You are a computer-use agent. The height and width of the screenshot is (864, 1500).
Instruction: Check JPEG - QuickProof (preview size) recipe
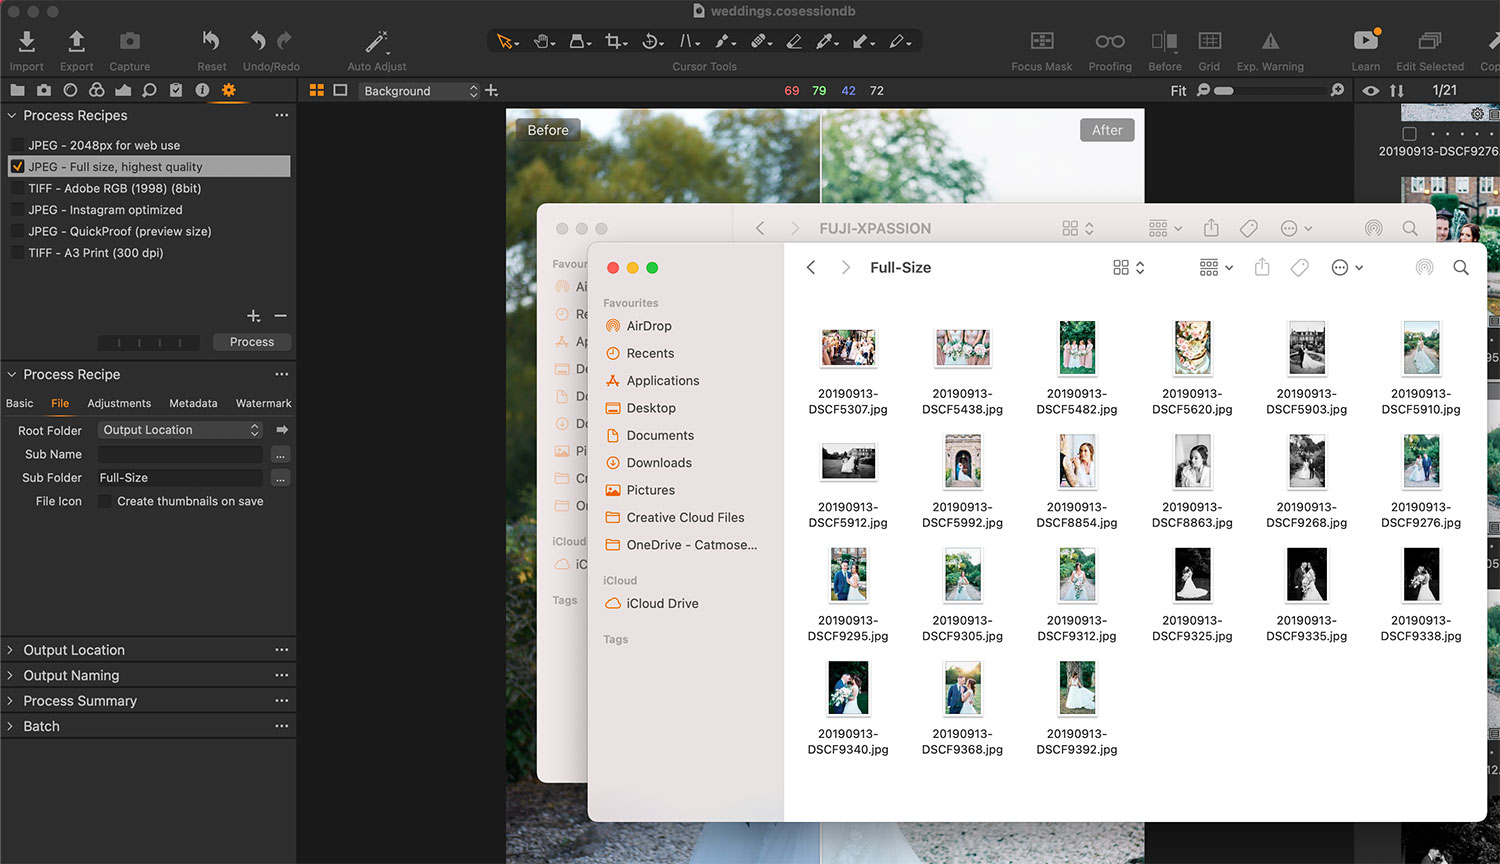click(x=17, y=231)
